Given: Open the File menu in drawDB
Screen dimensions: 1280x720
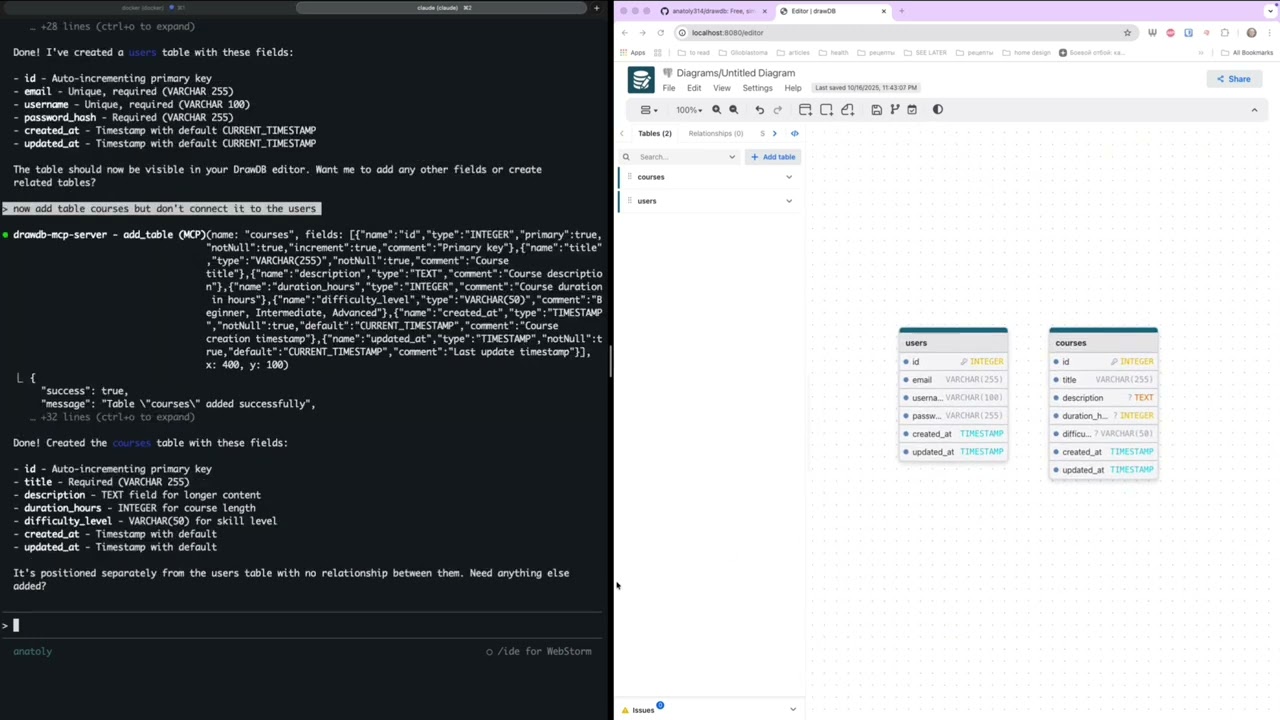Looking at the screenshot, I should (669, 88).
